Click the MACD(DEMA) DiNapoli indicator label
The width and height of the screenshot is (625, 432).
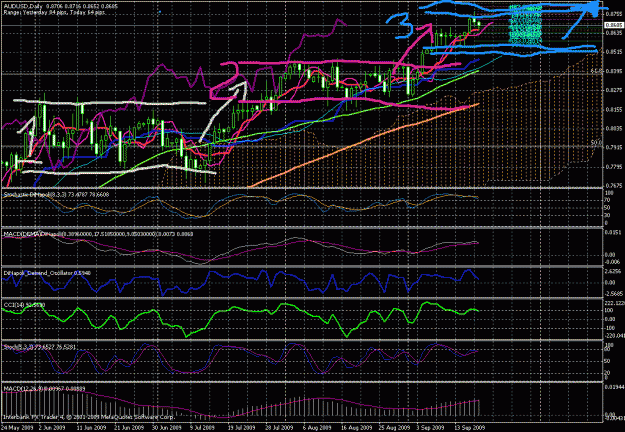click(x=98, y=234)
